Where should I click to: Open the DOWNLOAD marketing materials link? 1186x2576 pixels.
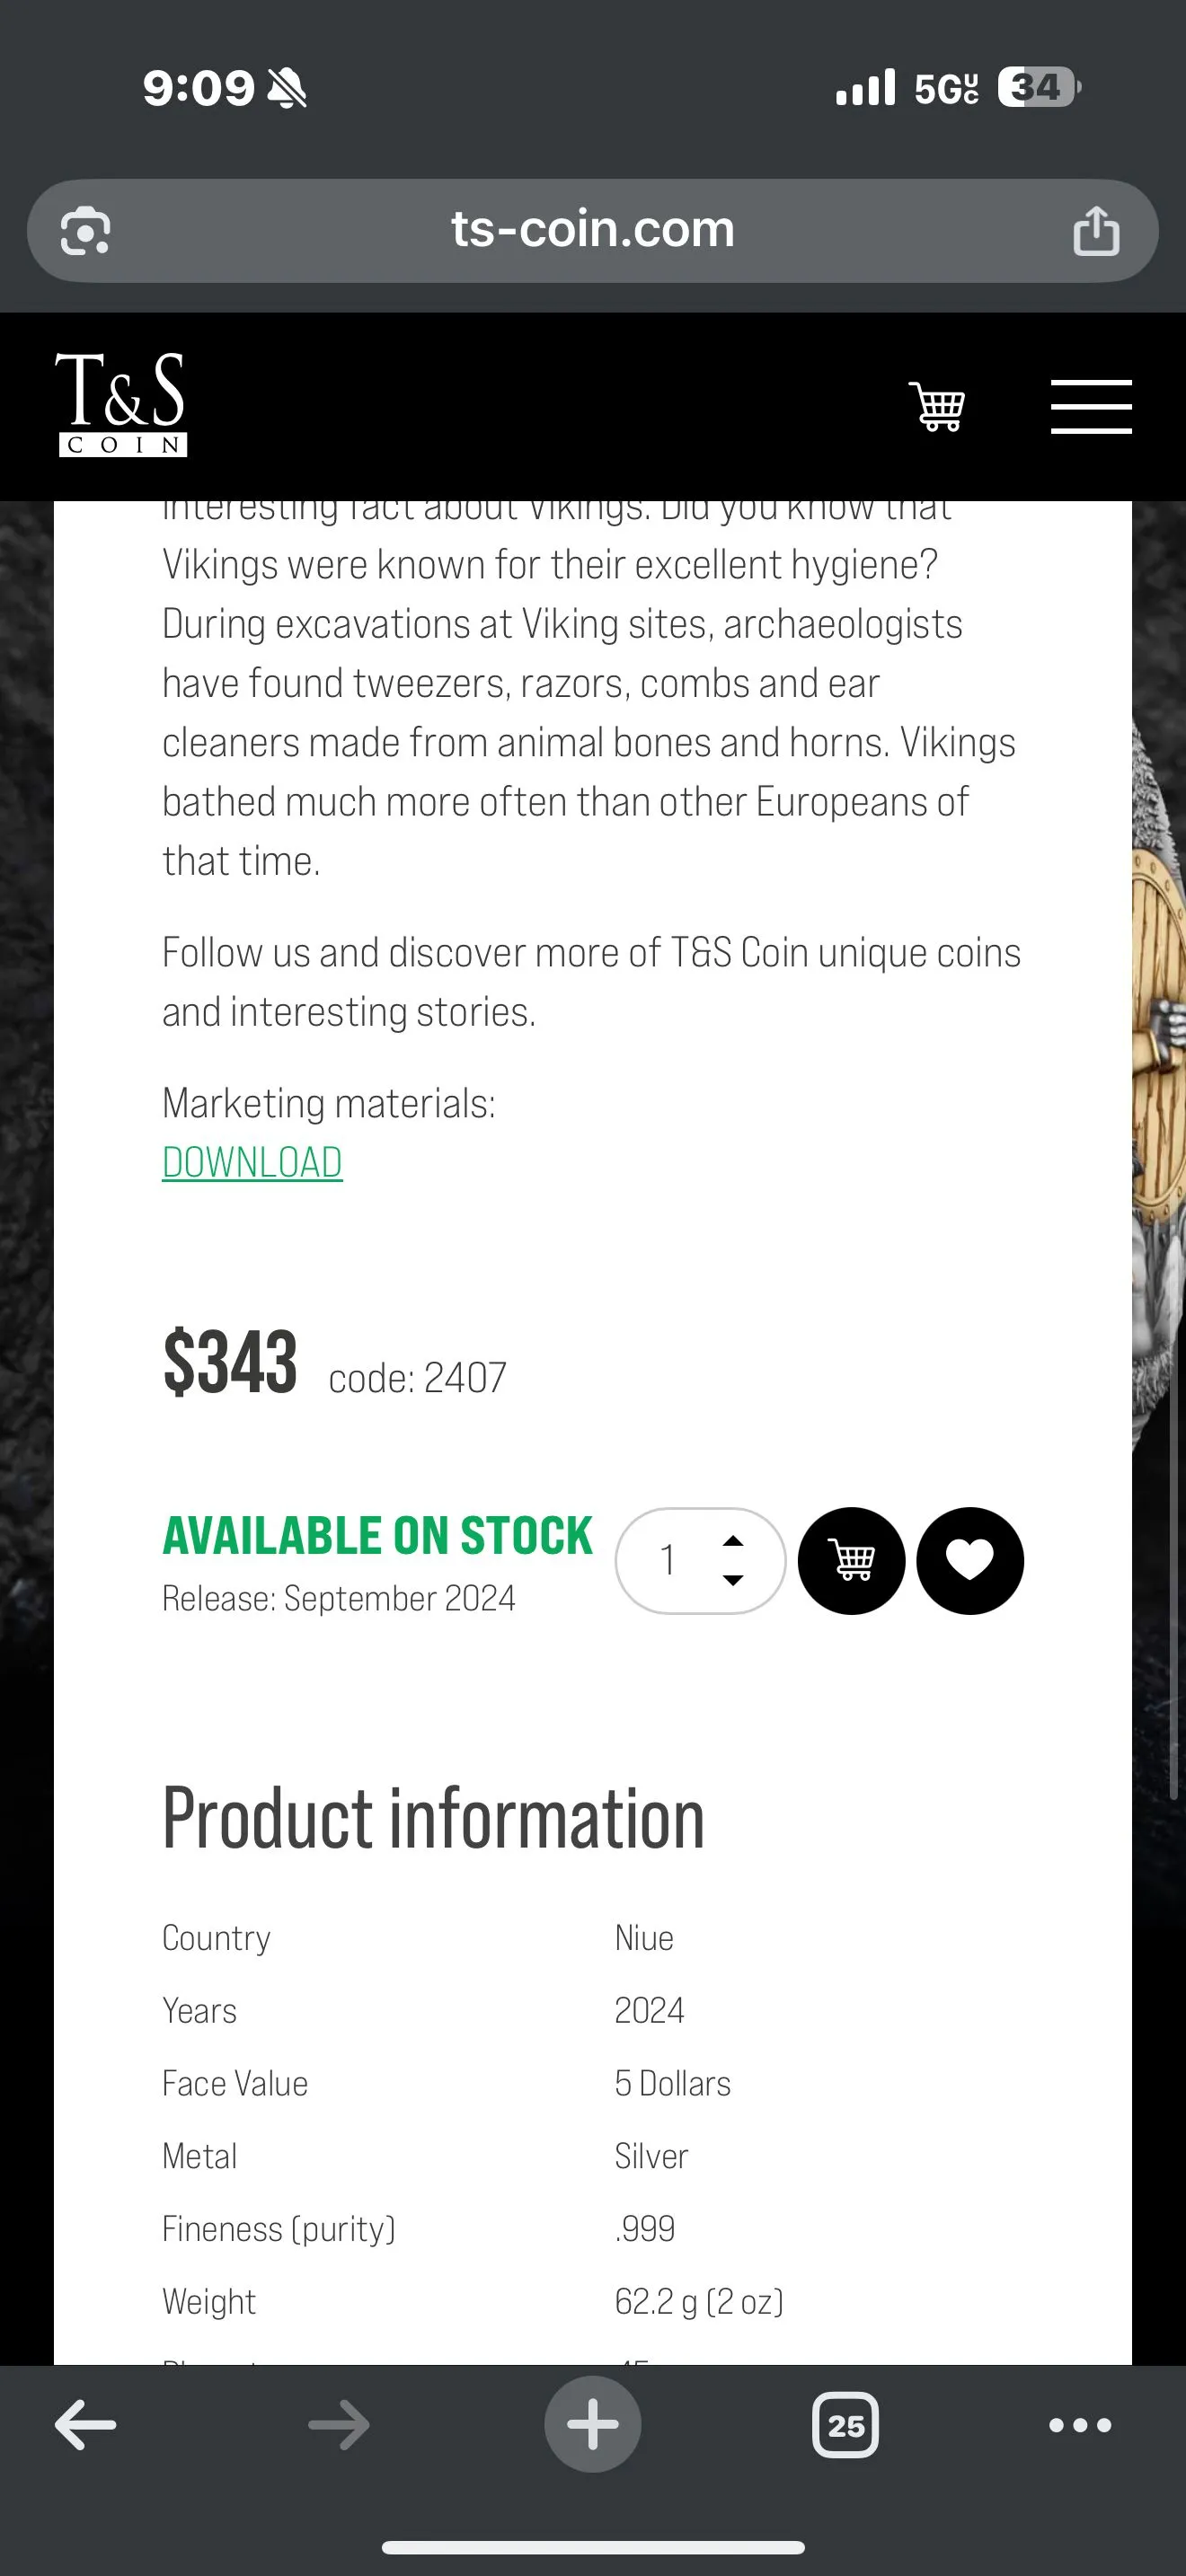pyautogui.click(x=252, y=1162)
